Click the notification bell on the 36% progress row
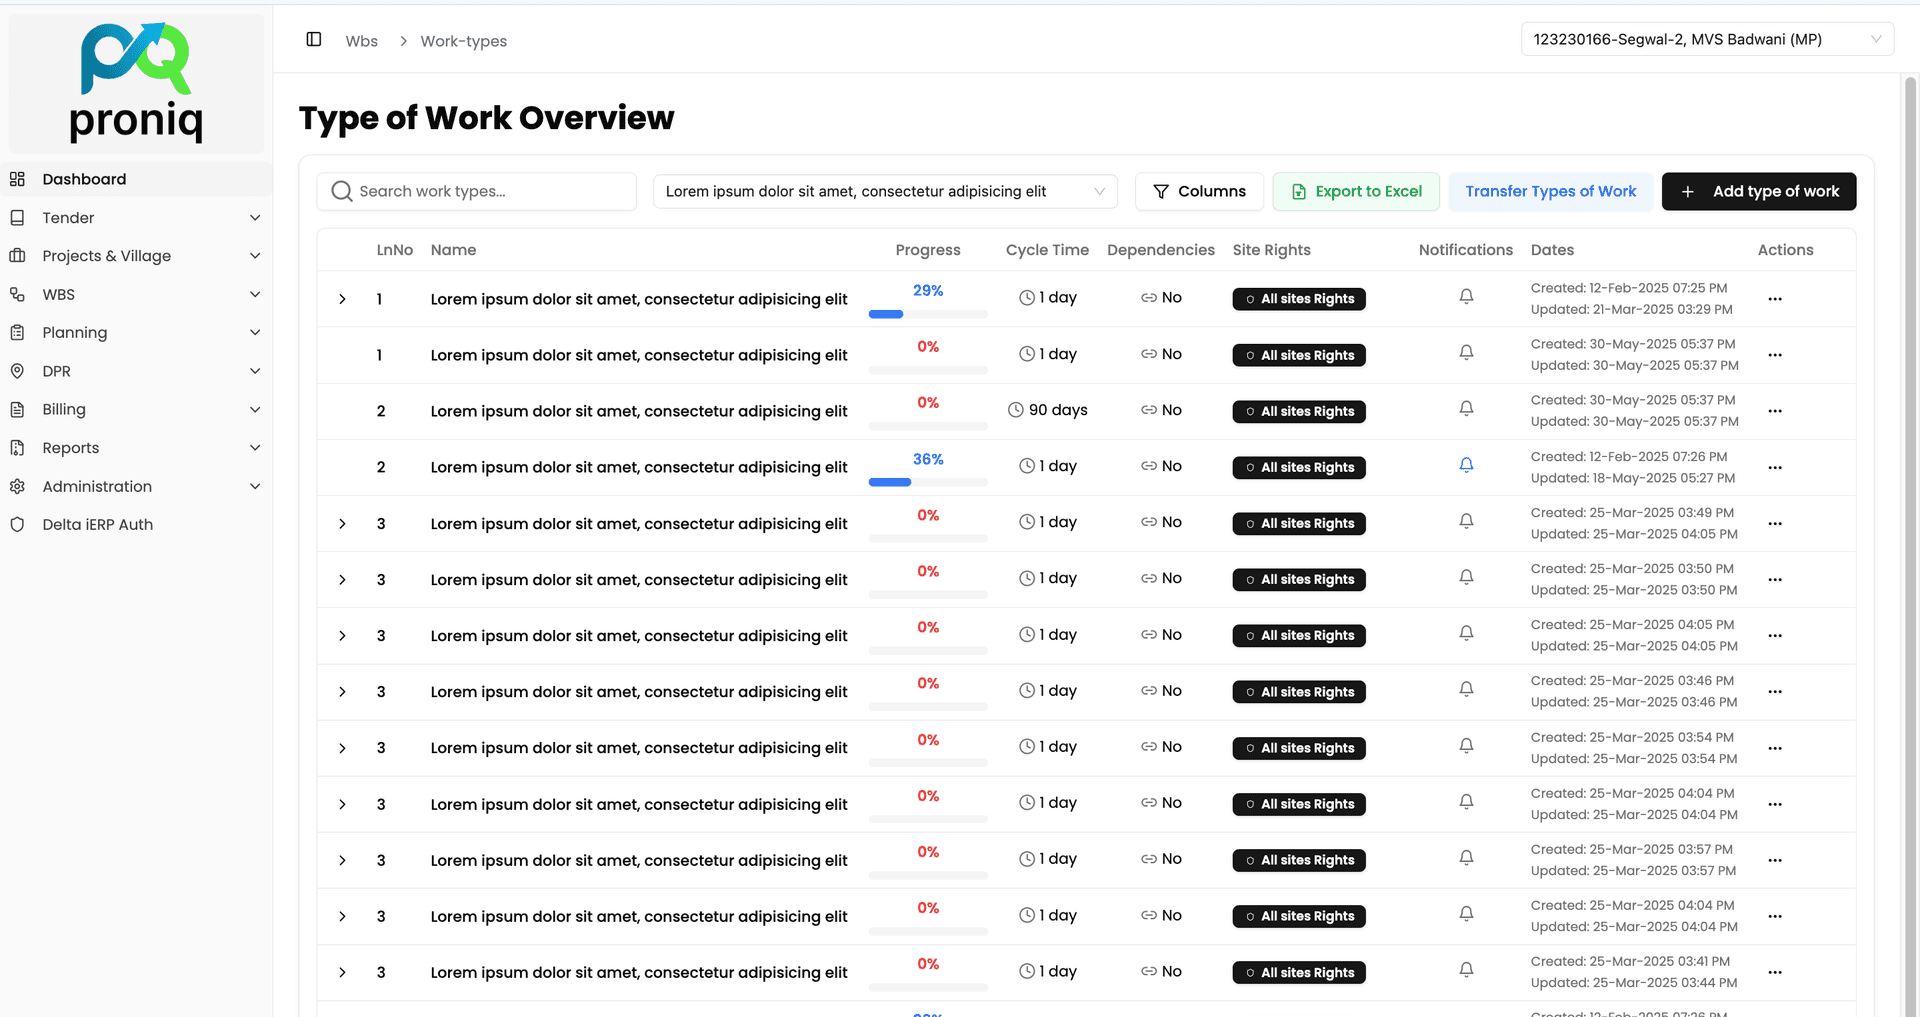Viewport: 1920px width, 1017px height. 1466,464
